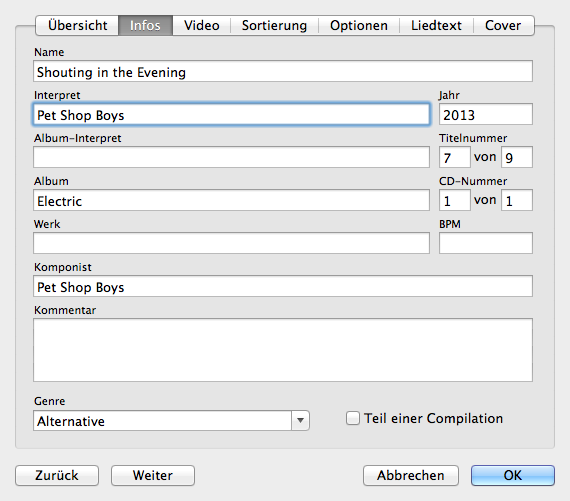Go to the Optionen tab
Screen dimensions: 570x501
pyautogui.click(x=359, y=25)
